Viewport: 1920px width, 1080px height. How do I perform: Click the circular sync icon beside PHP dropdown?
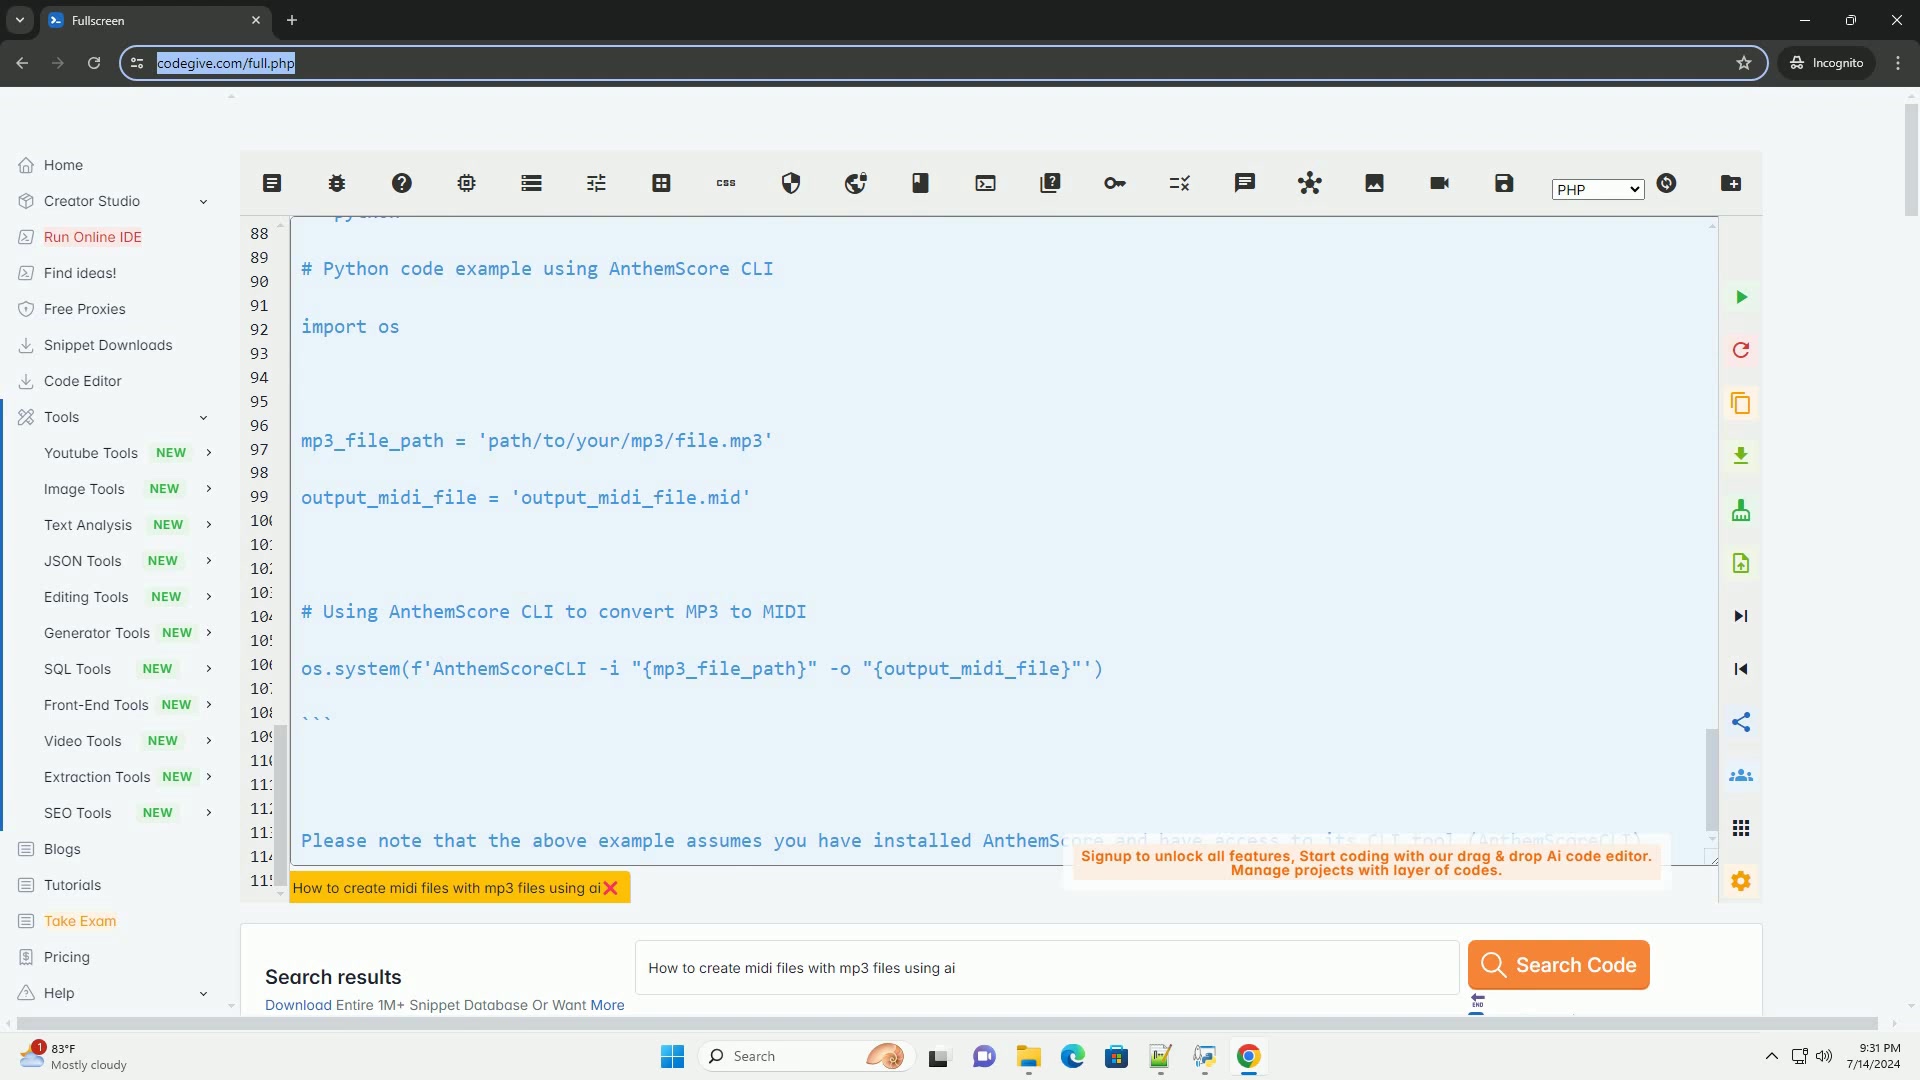(1666, 183)
